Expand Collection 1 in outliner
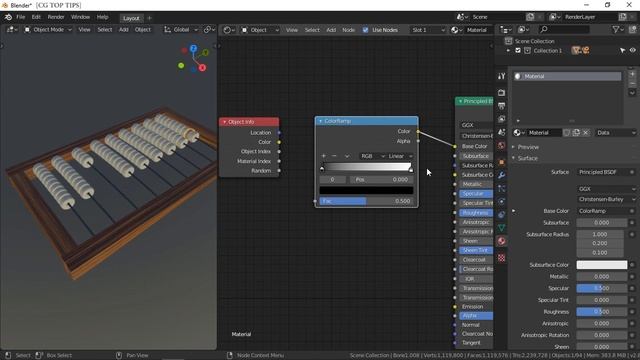 (509, 51)
